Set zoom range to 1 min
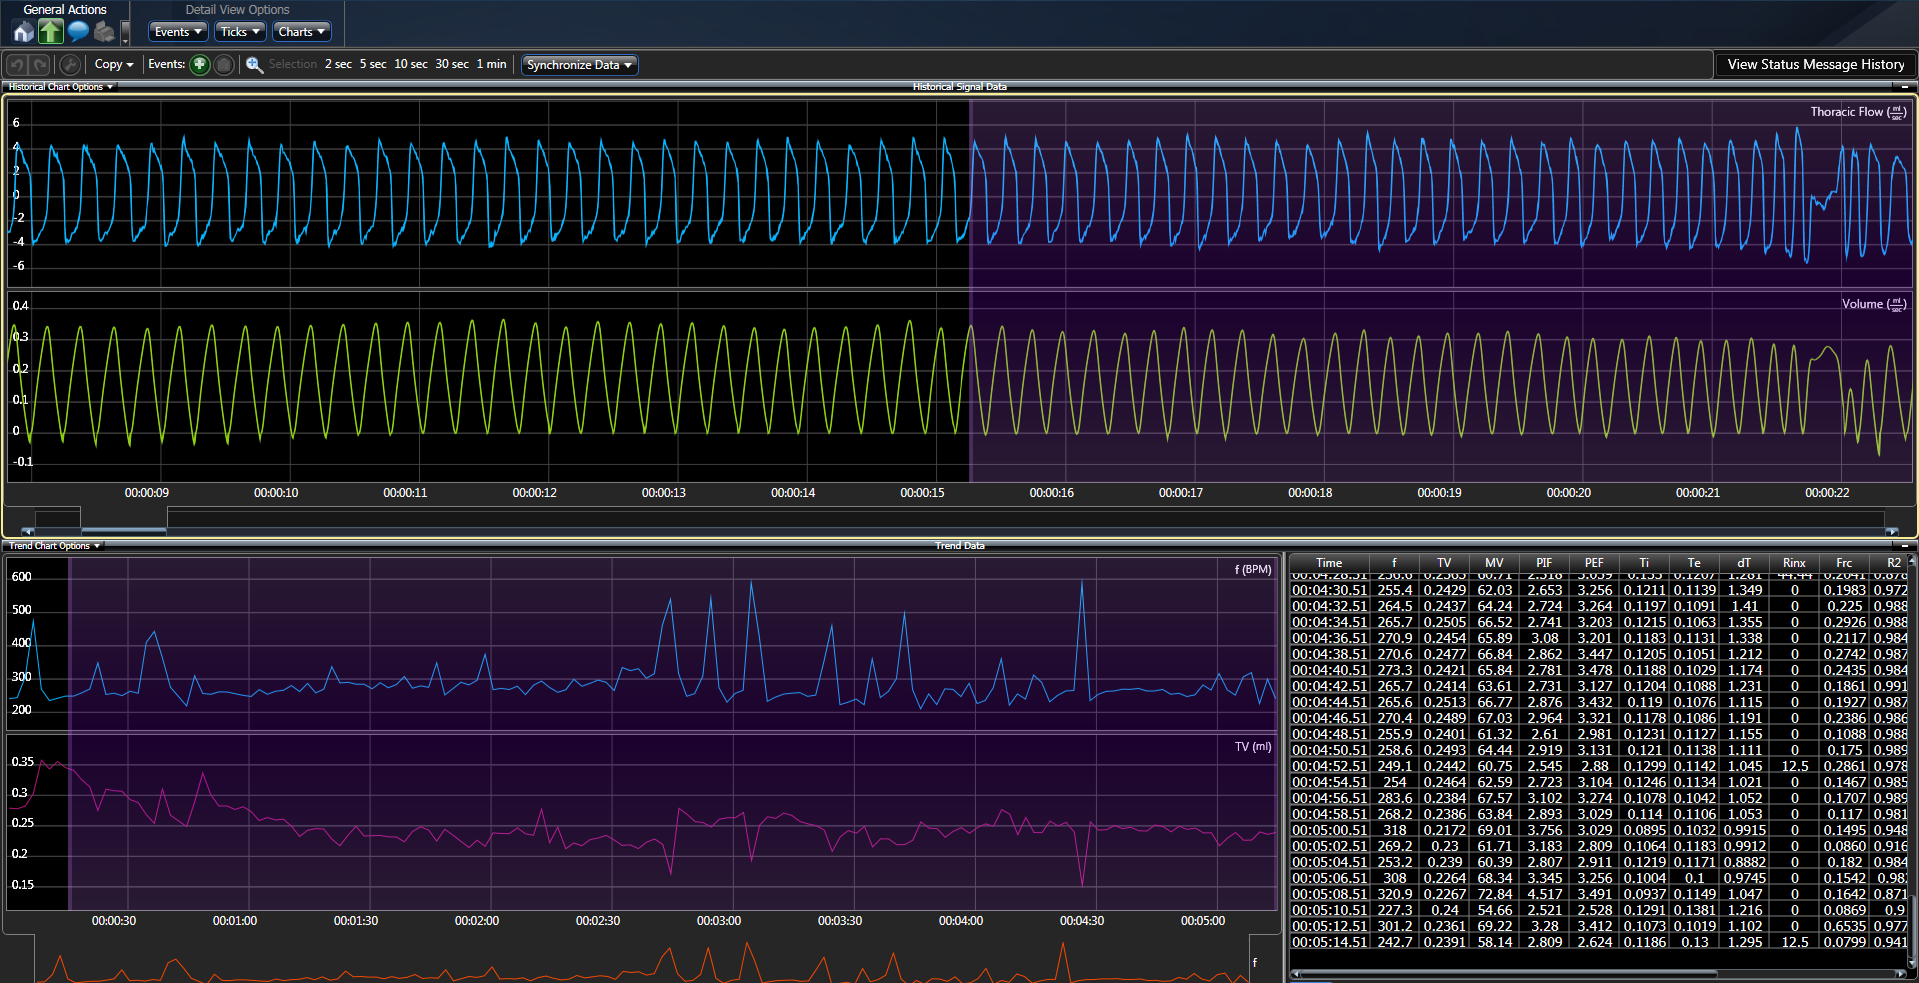Image resolution: width=1919 pixels, height=983 pixels. point(491,64)
